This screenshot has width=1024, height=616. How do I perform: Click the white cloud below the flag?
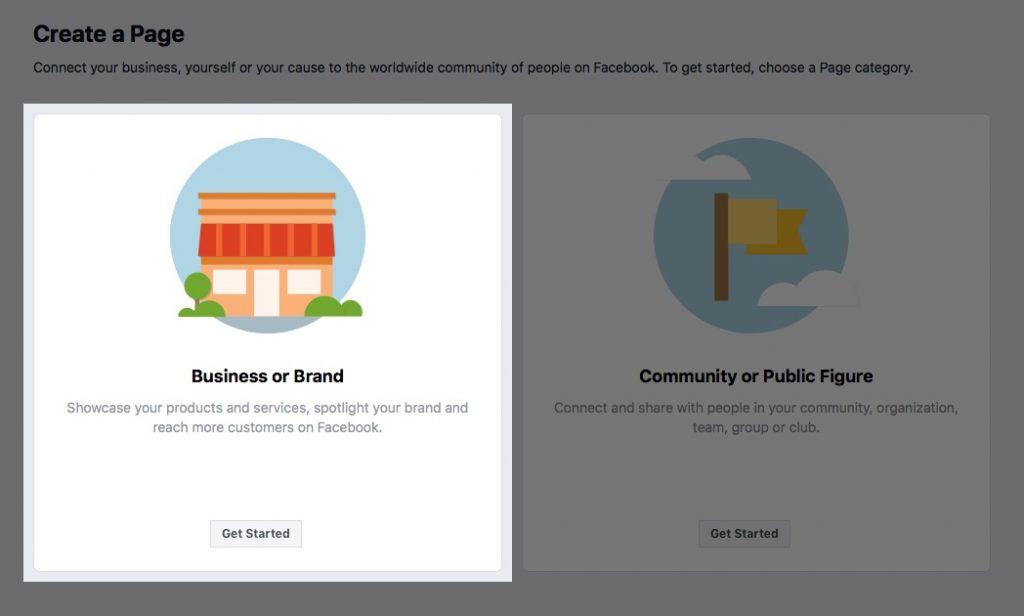tap(807, 289)
